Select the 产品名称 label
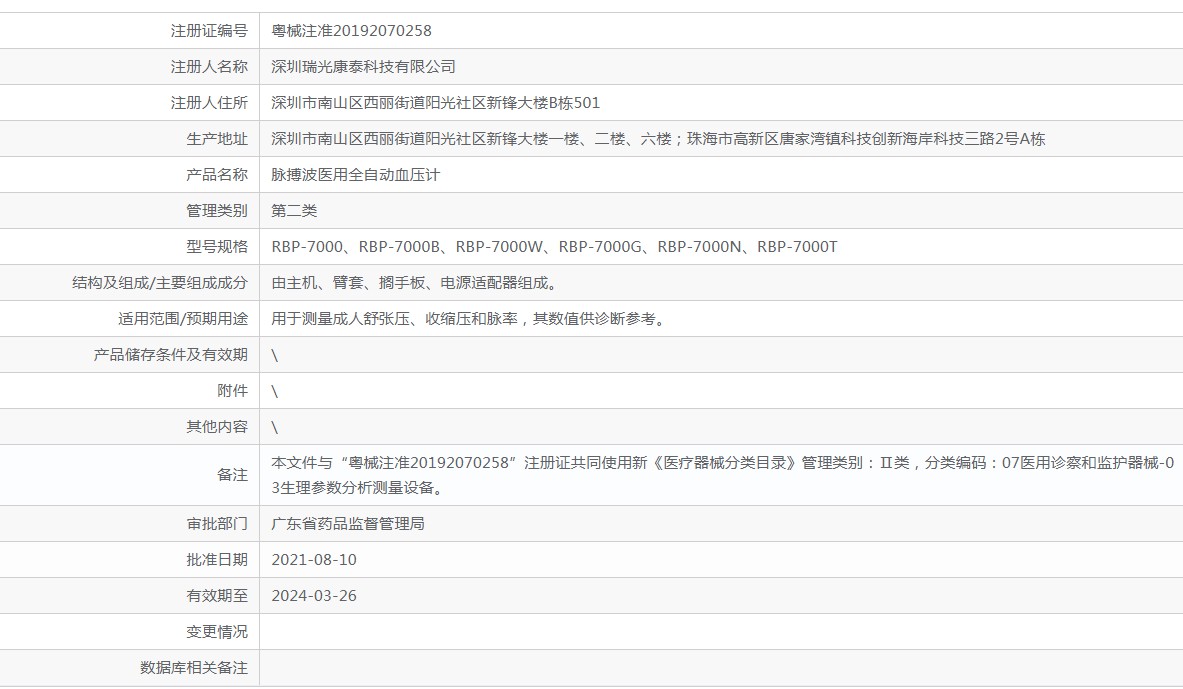1183x689 pixels. [x=217, y=175]
